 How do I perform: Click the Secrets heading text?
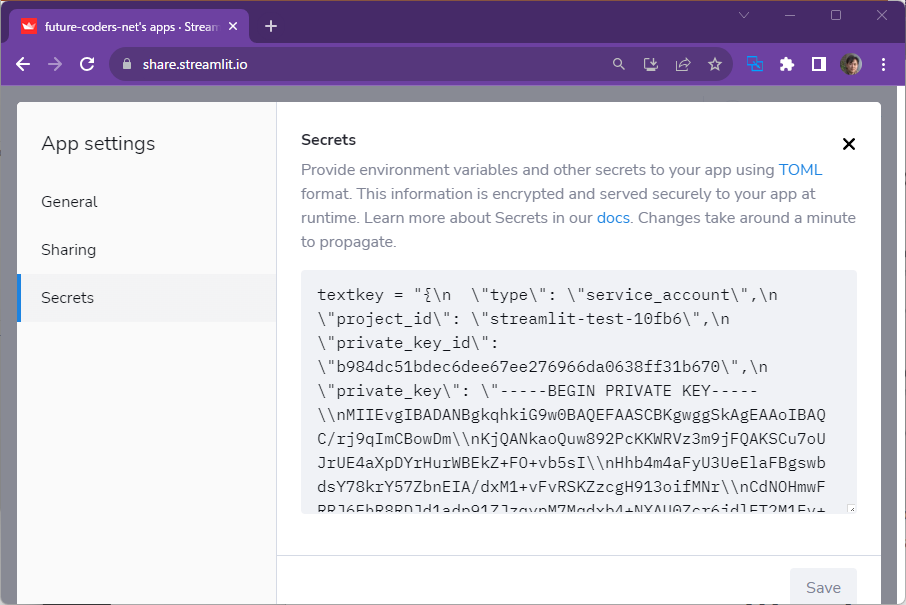pyautogui.click(x=328, y=140)
